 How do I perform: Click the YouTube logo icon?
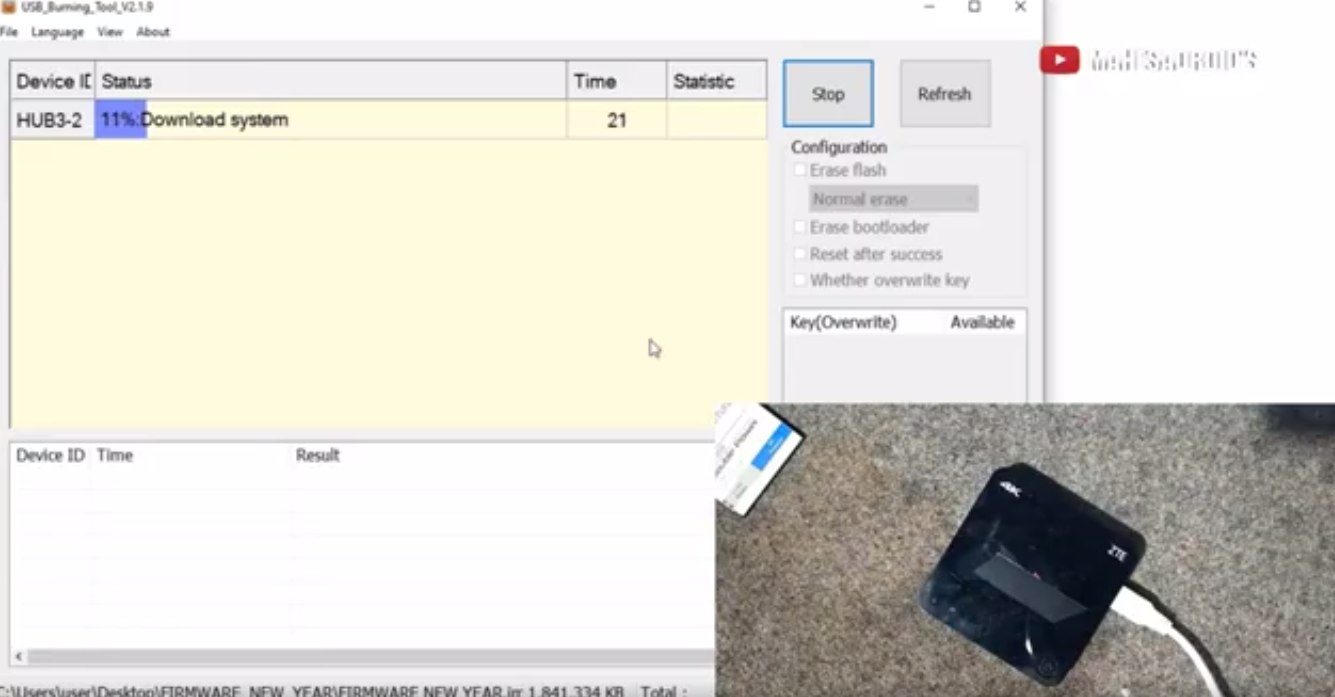[1059, 61]
